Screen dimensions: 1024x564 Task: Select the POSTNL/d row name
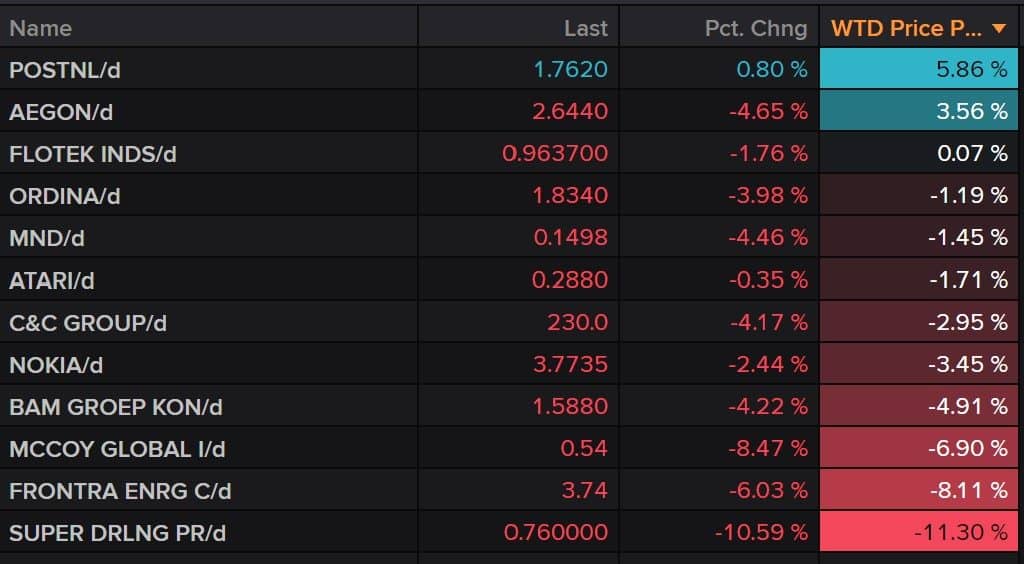pyautogui.click(x=65, y=70)
